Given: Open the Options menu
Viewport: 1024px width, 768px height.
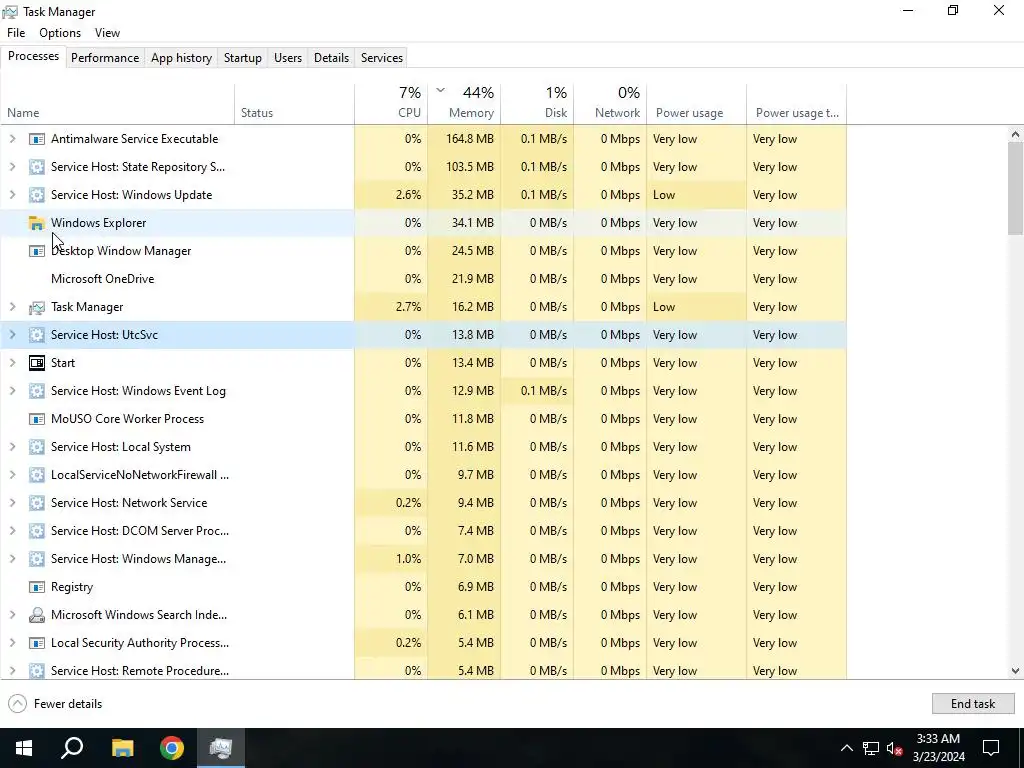Looking at the screenshot, I should coord(60,33).
